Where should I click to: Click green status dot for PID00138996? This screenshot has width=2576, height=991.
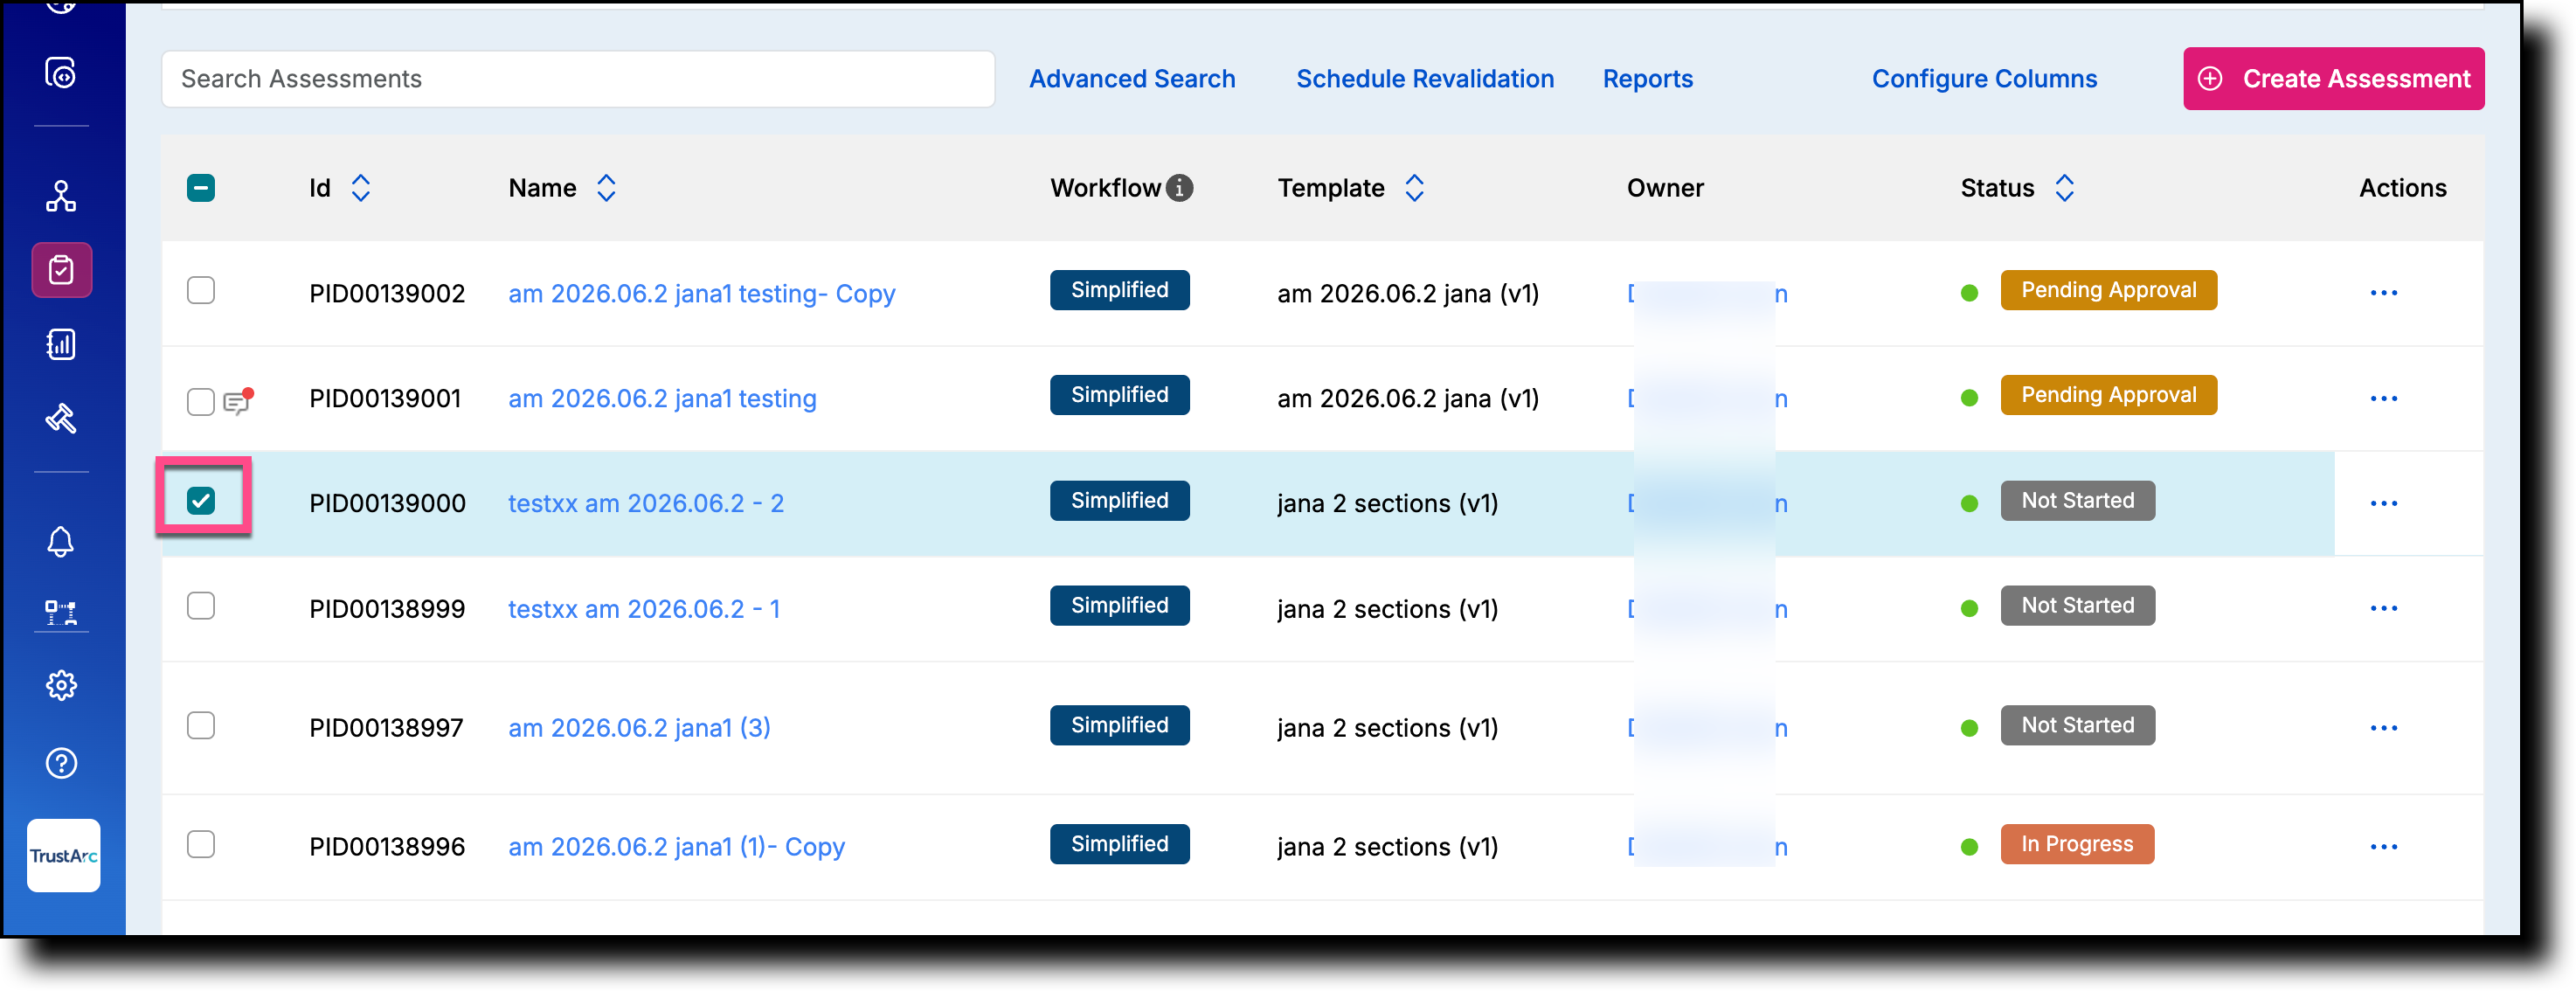click(1970, 847)
